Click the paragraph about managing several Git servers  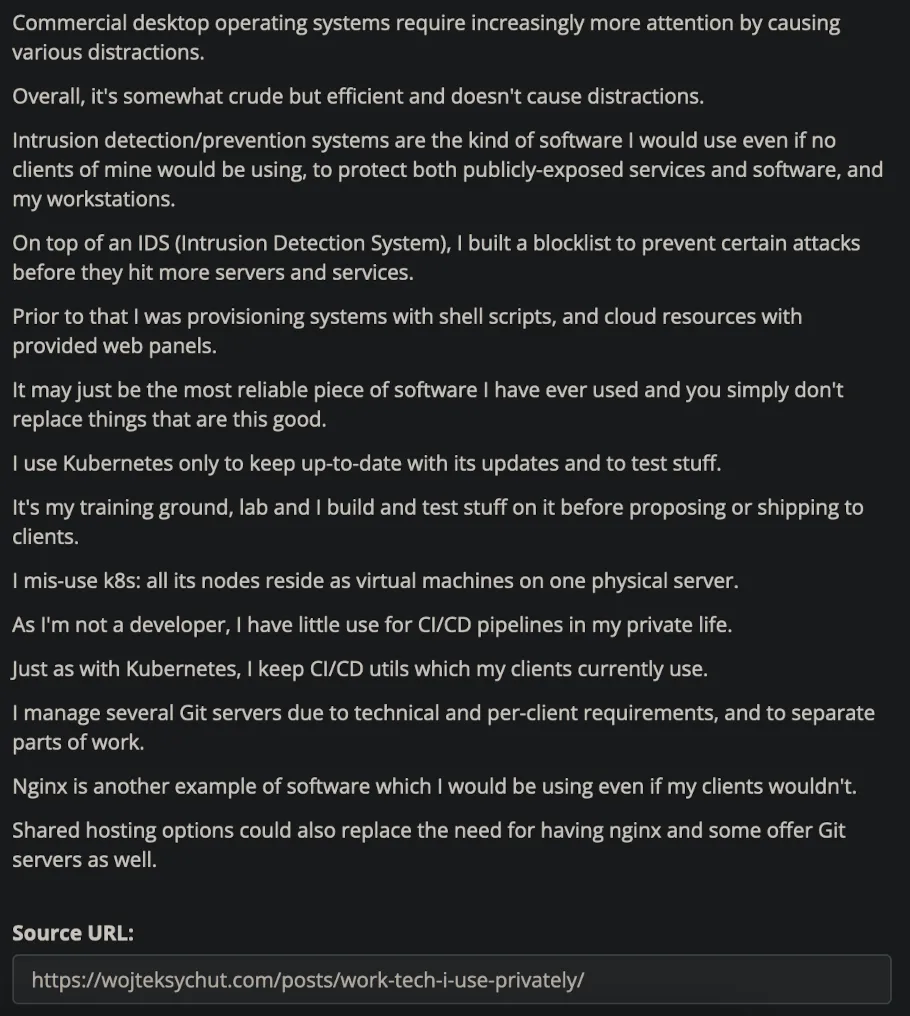click(x=443, y=727)
